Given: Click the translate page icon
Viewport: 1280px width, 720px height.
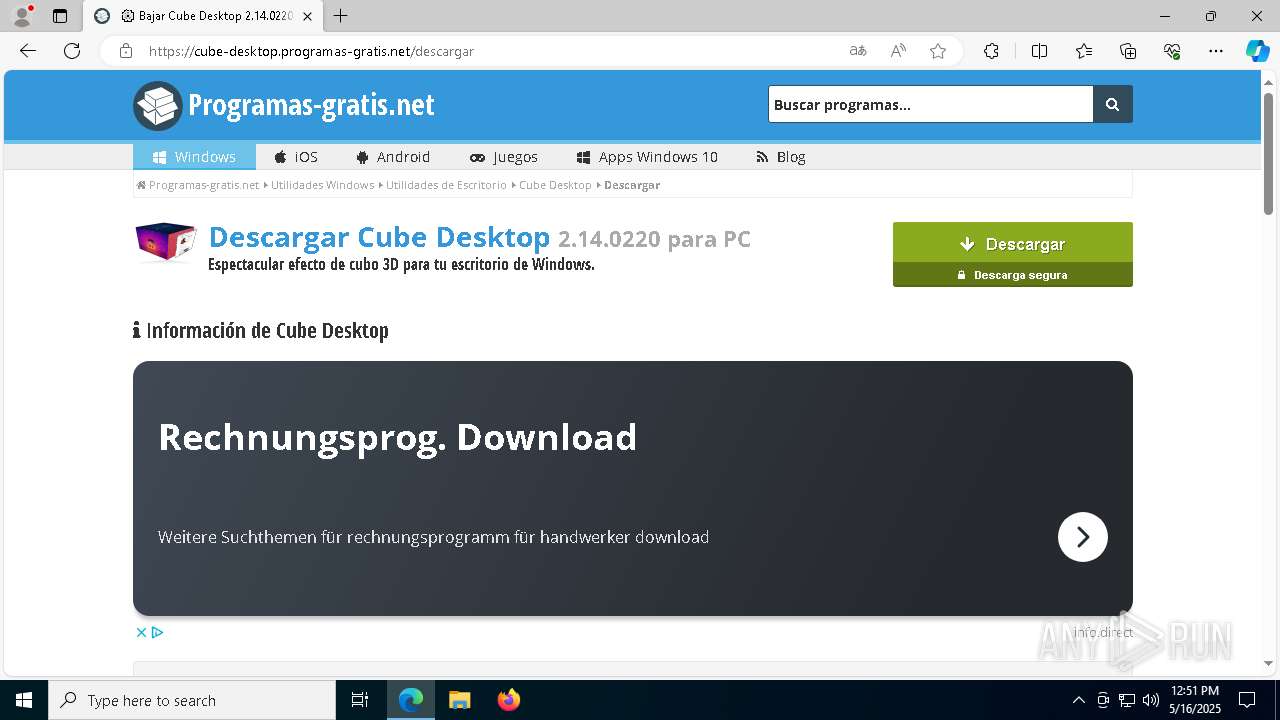Looking at the screenshot, I should (858, 51).
